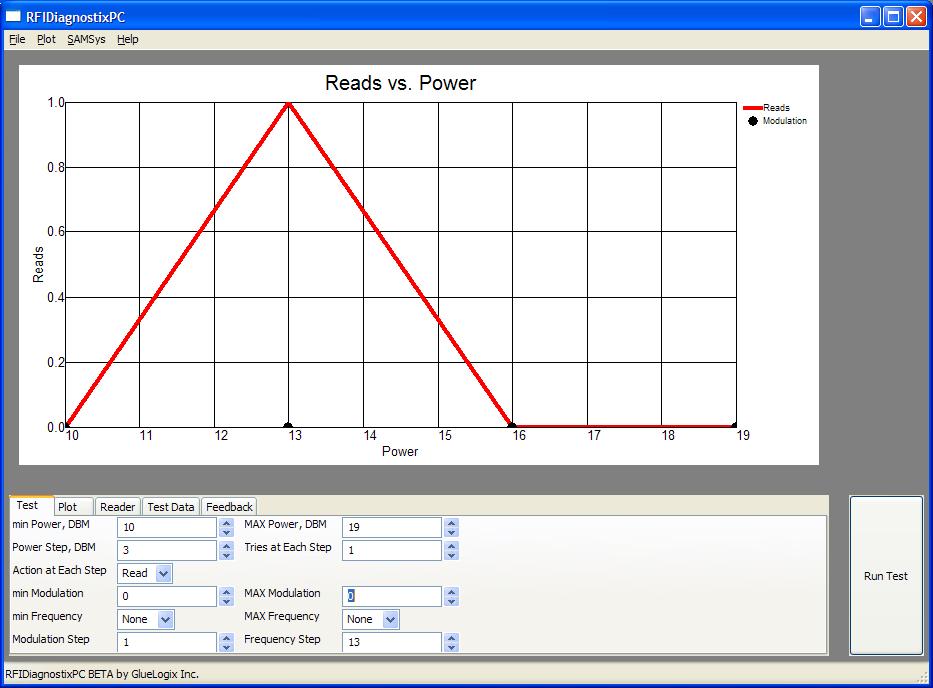
Task: Click the Frequency Step input field
Action: pyautogui.click(x=392, y=642)
